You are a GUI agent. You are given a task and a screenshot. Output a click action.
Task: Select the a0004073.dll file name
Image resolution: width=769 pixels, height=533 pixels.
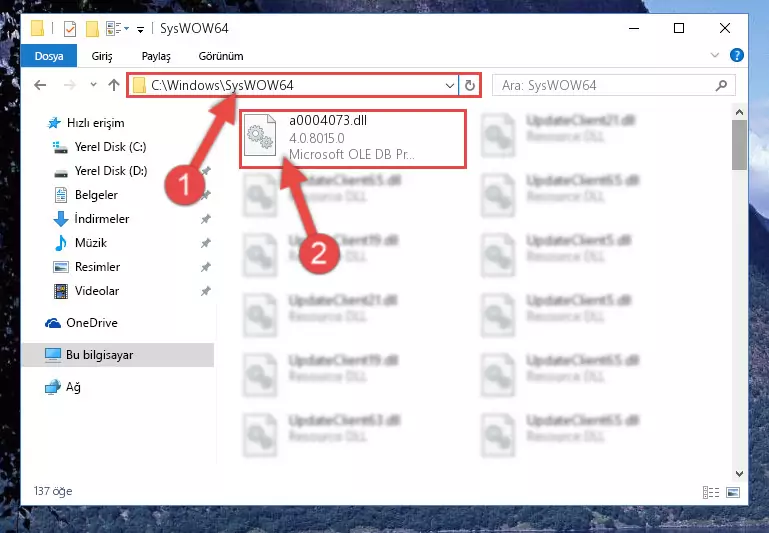point(328,121)
